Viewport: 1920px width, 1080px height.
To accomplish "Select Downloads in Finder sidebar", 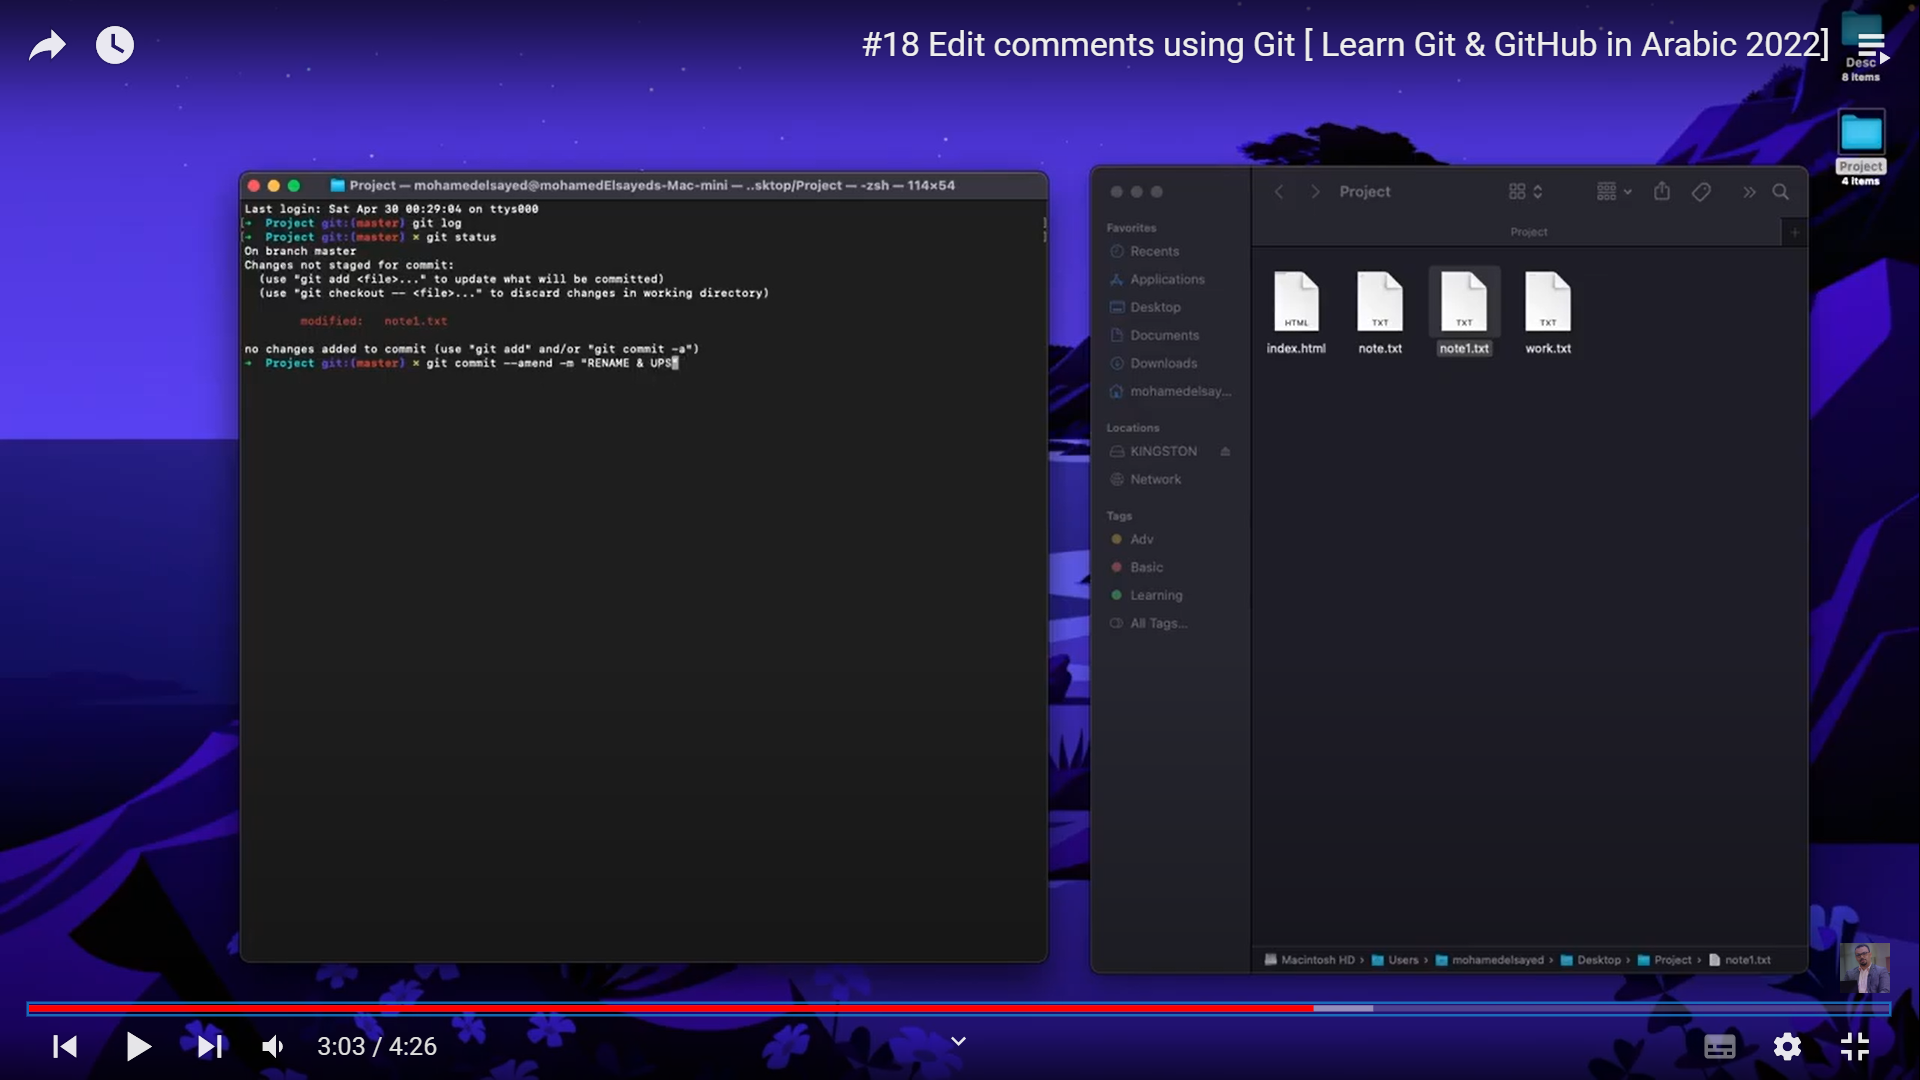I will pyautogui.click(x=1163, y=363).
